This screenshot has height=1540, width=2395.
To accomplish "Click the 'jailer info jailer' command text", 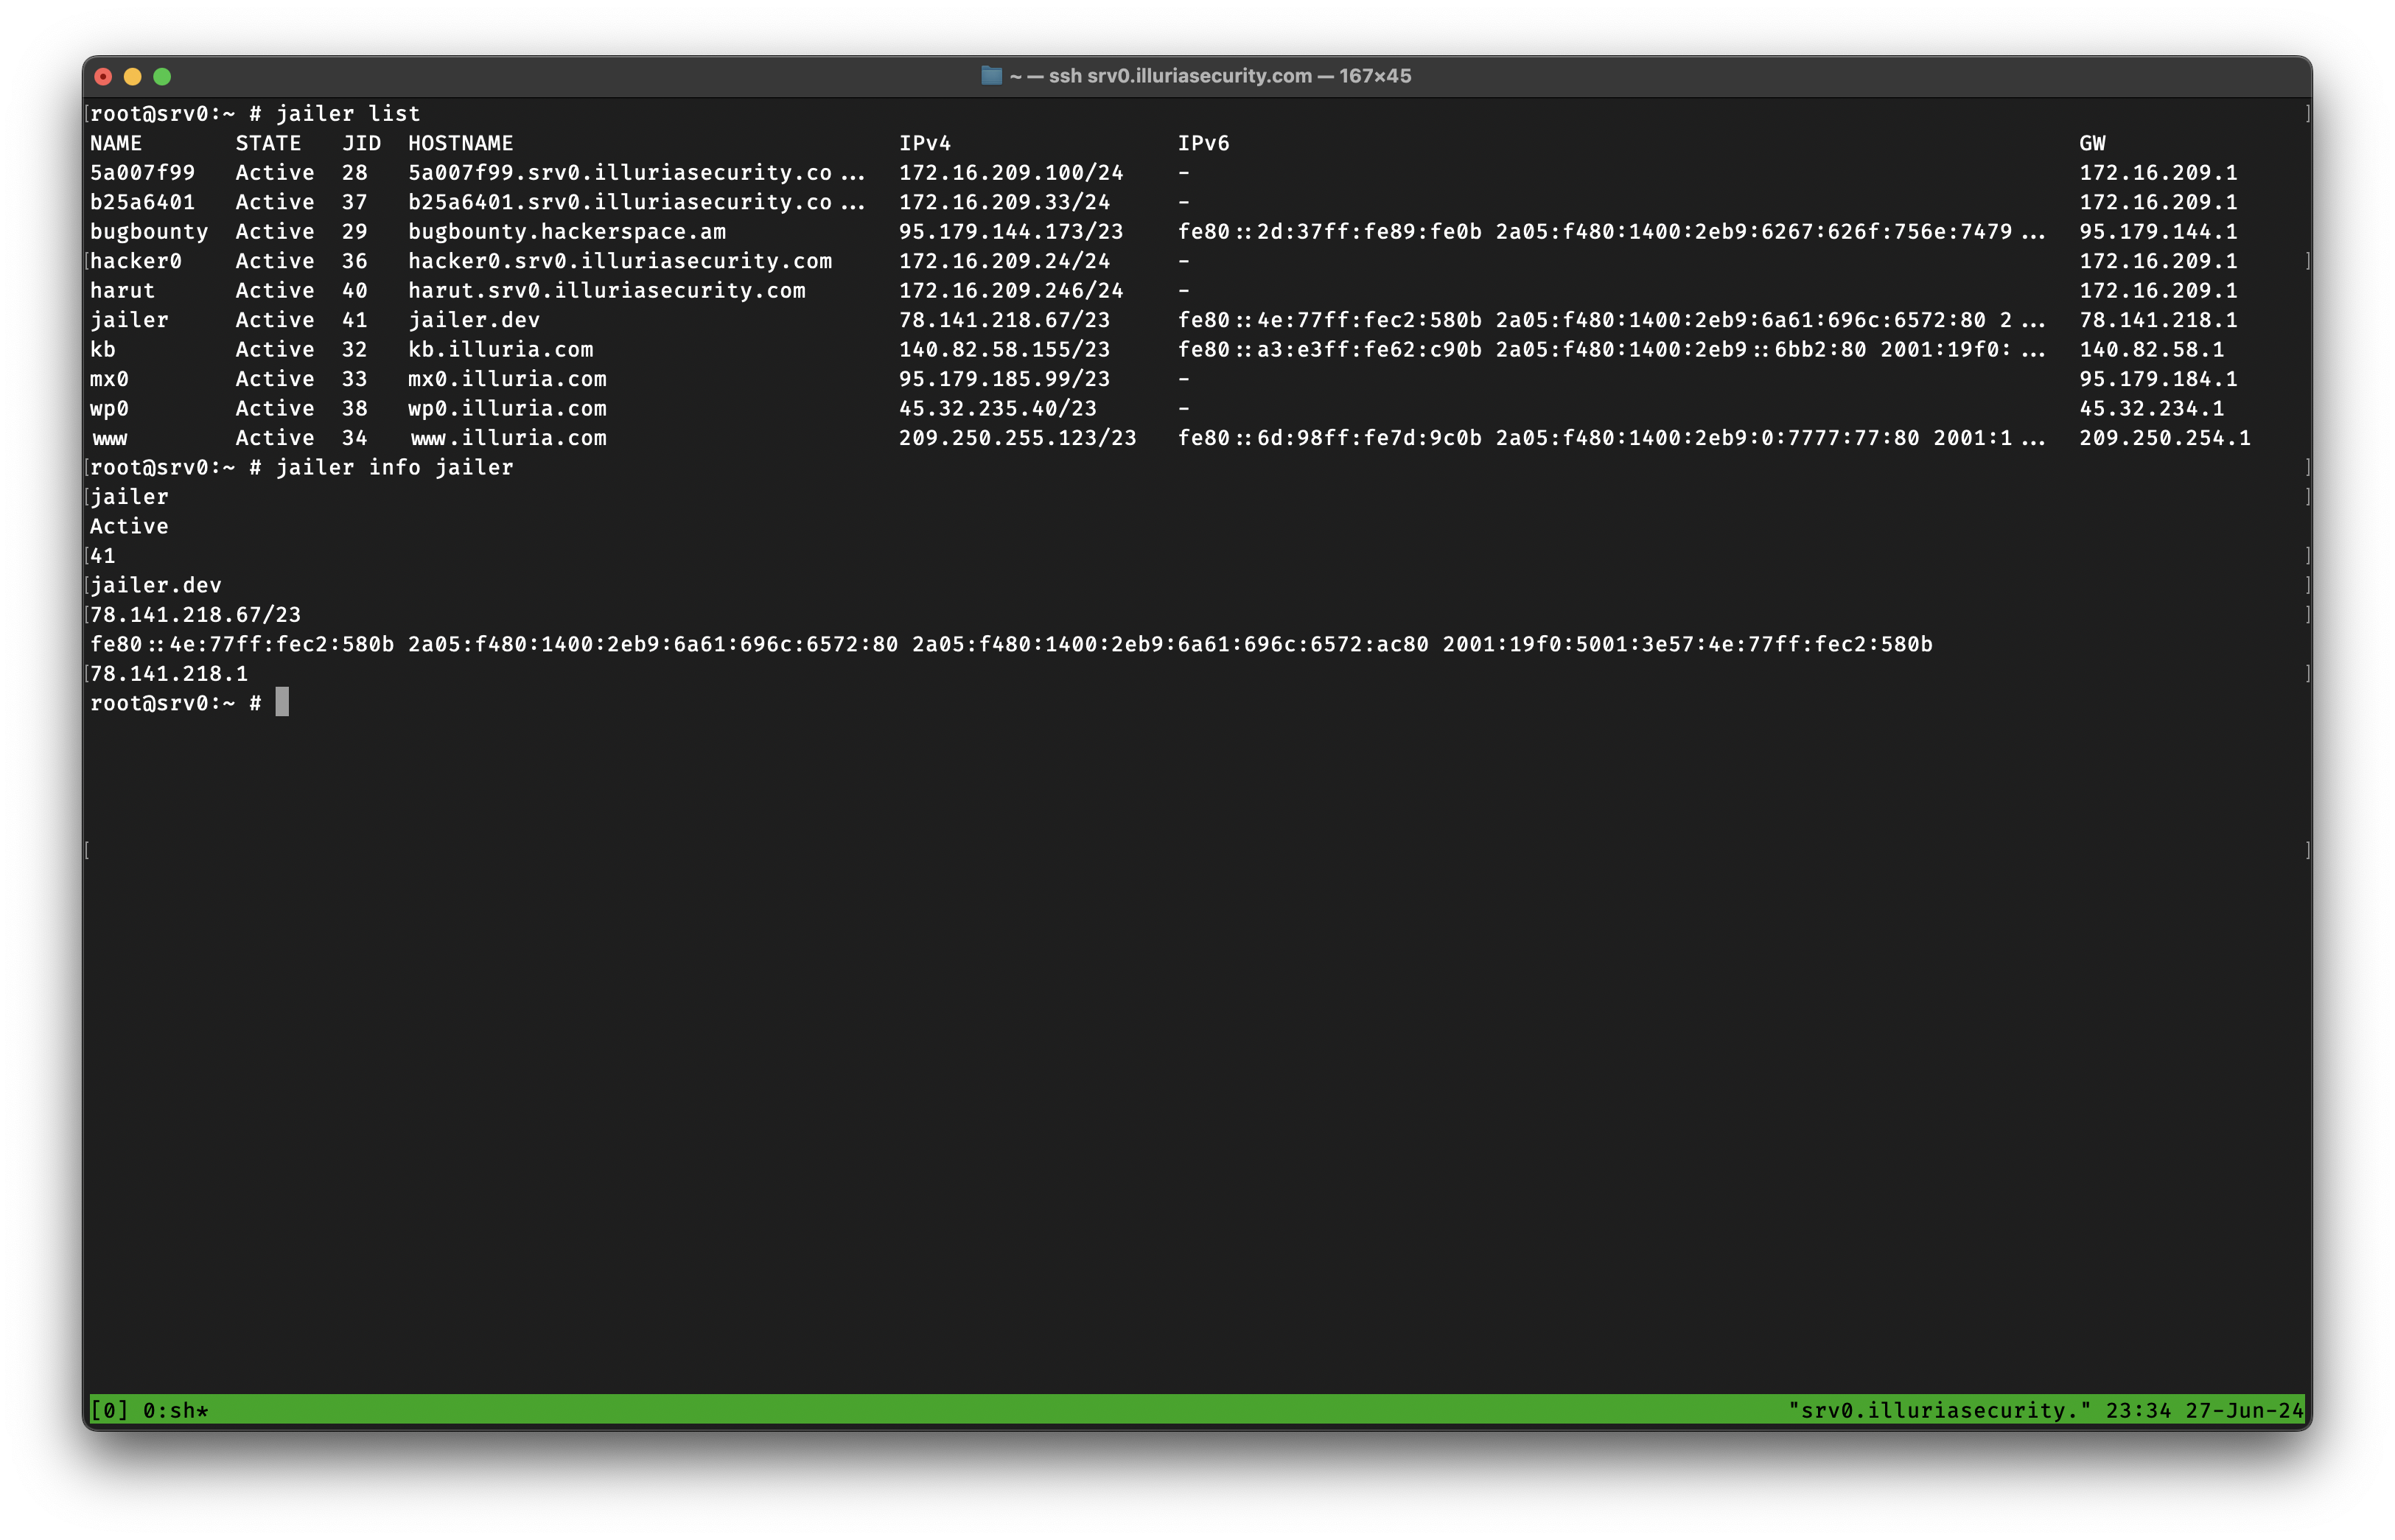I will point(394,468).
